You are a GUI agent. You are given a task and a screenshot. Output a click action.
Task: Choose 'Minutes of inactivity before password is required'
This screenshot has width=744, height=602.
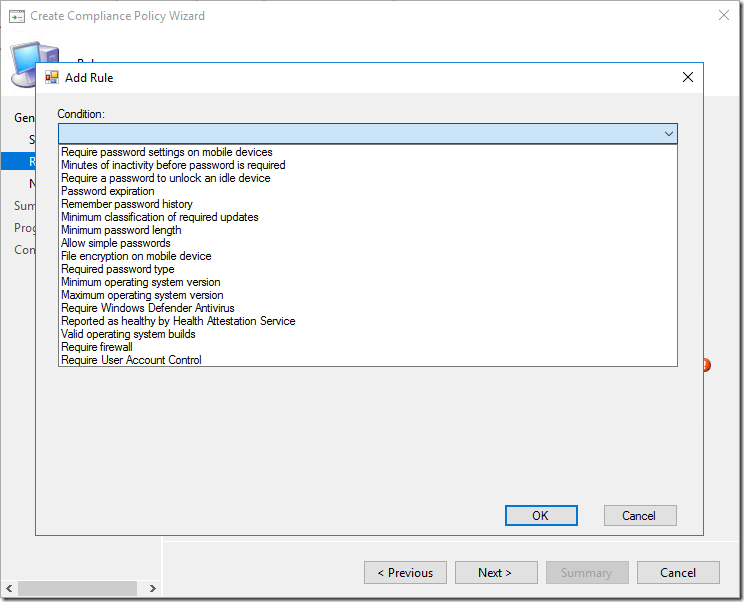click(x=173, y=165)
